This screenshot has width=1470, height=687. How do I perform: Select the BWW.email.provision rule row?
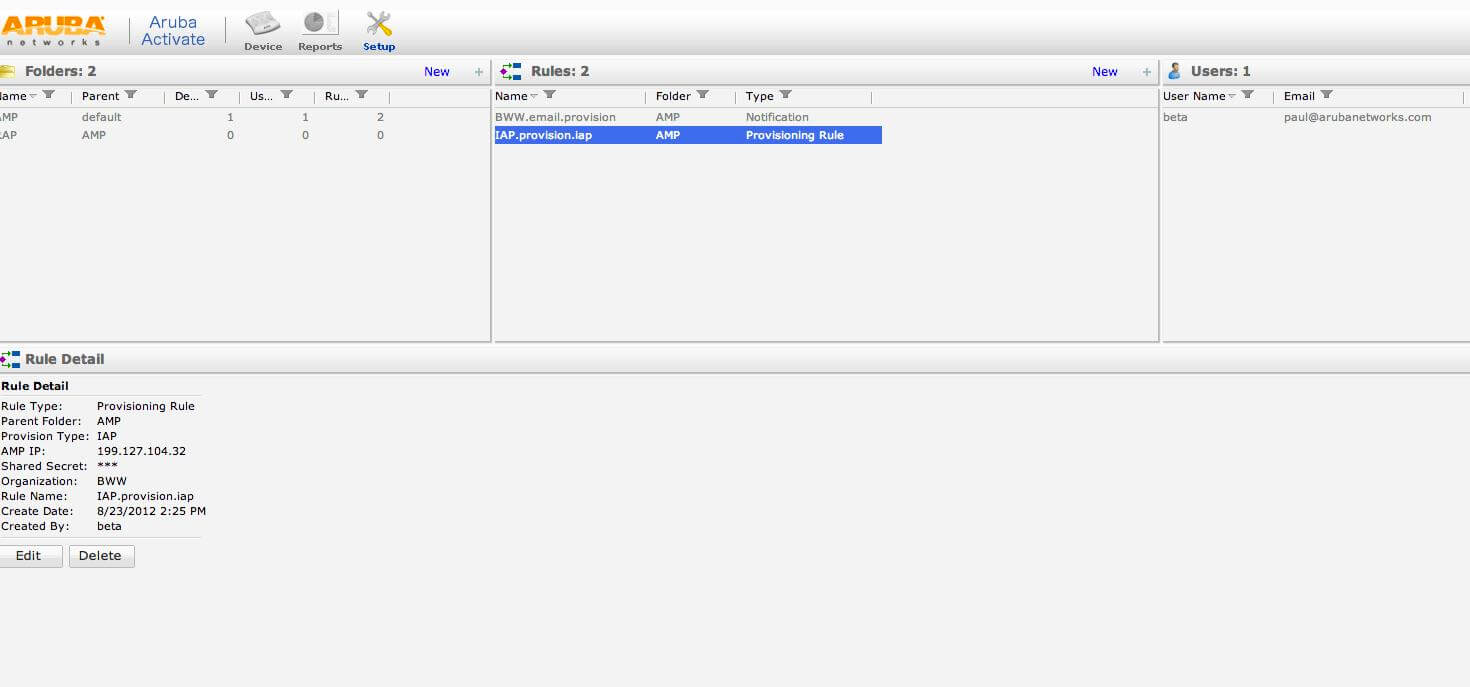pos(555,117)
